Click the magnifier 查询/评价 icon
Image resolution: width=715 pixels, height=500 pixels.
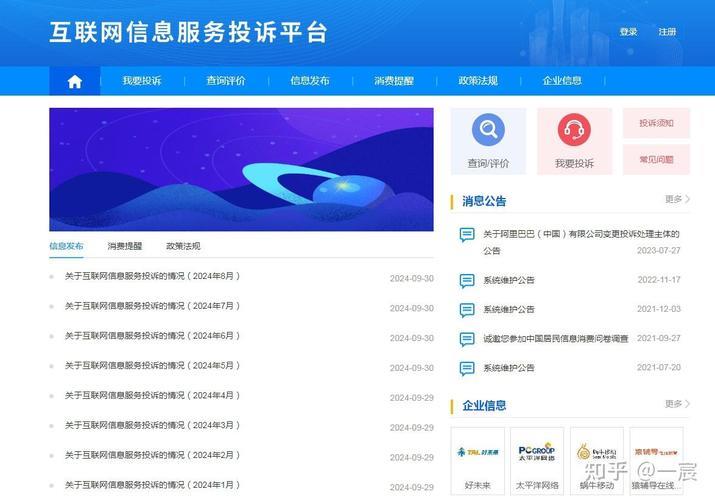(488, 131)
